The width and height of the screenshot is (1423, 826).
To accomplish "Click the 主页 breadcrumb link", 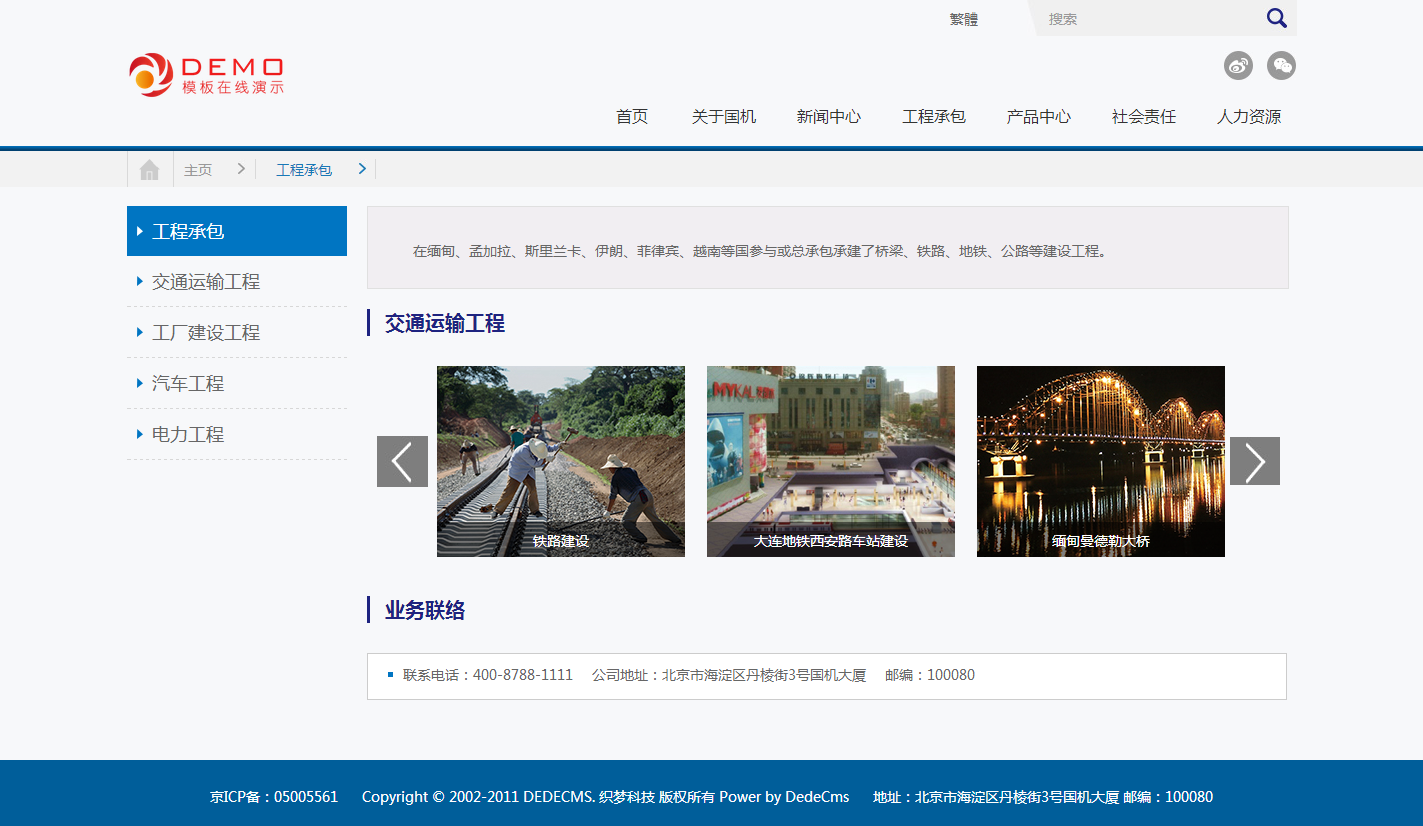I will coord(198,170).
